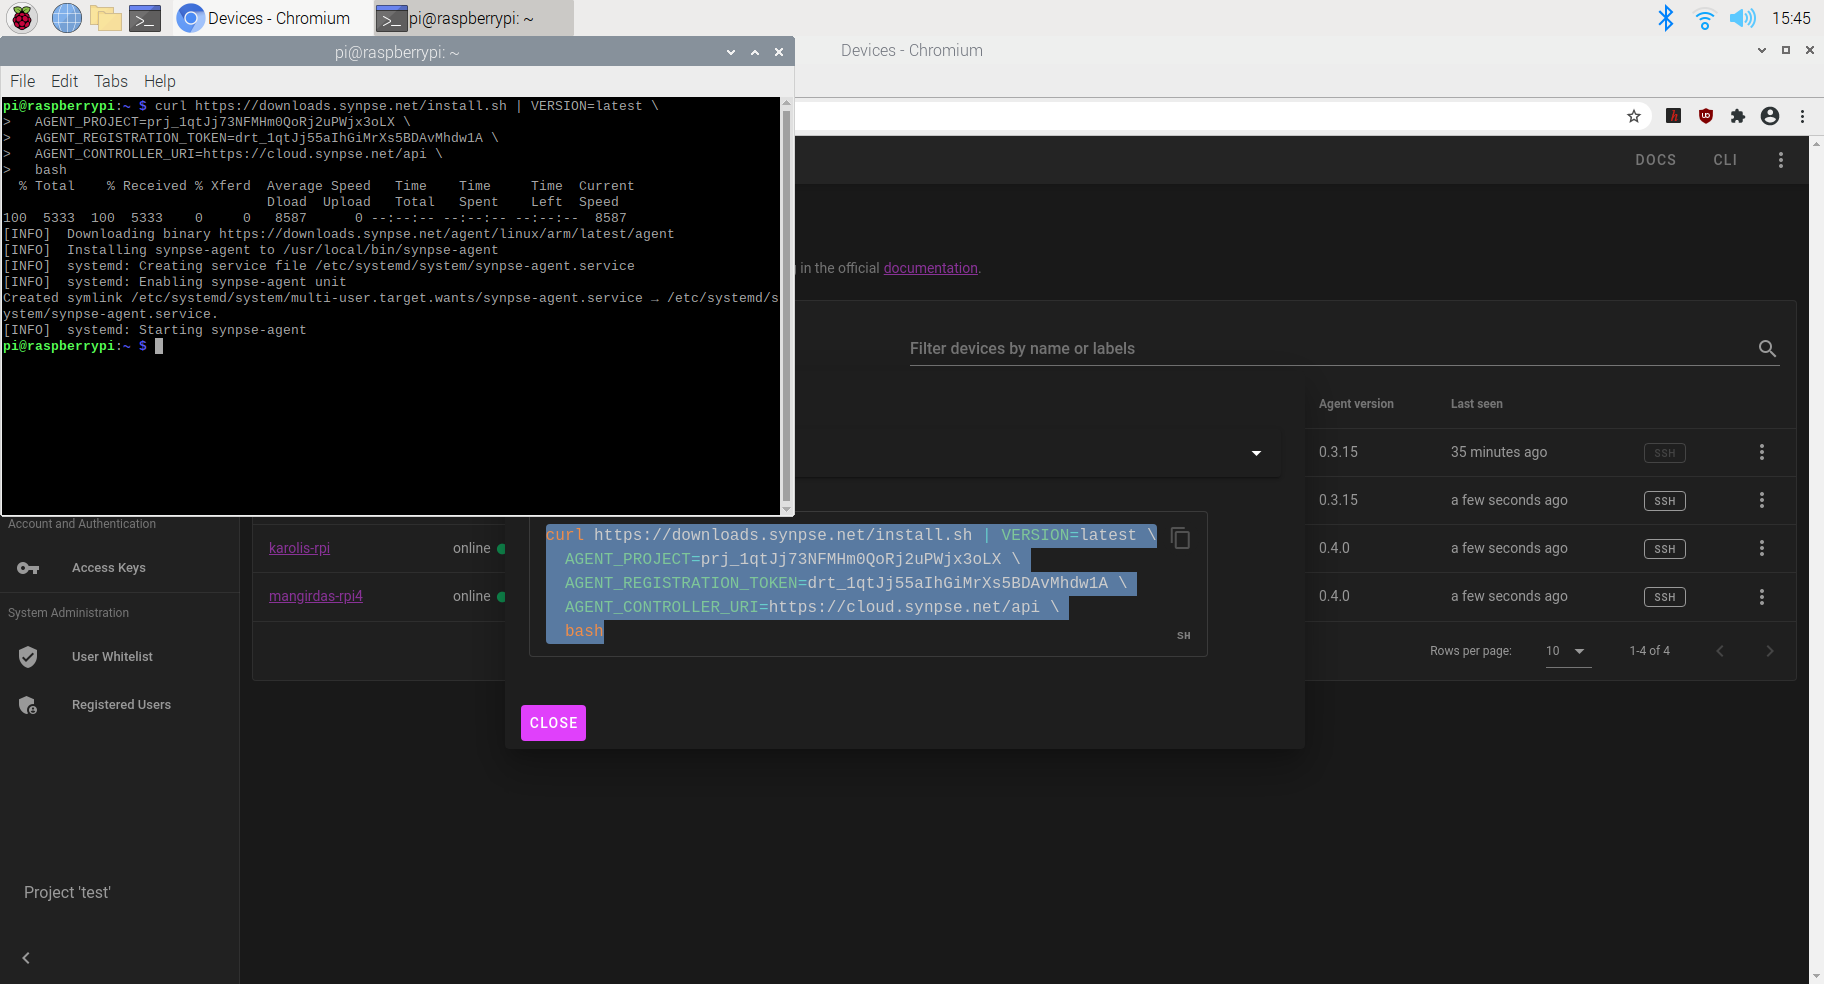Open the Chromium profile avatar icon
Image resolution: width=1824 pixels, height=984 pixels.
(x=1770, y=116)
